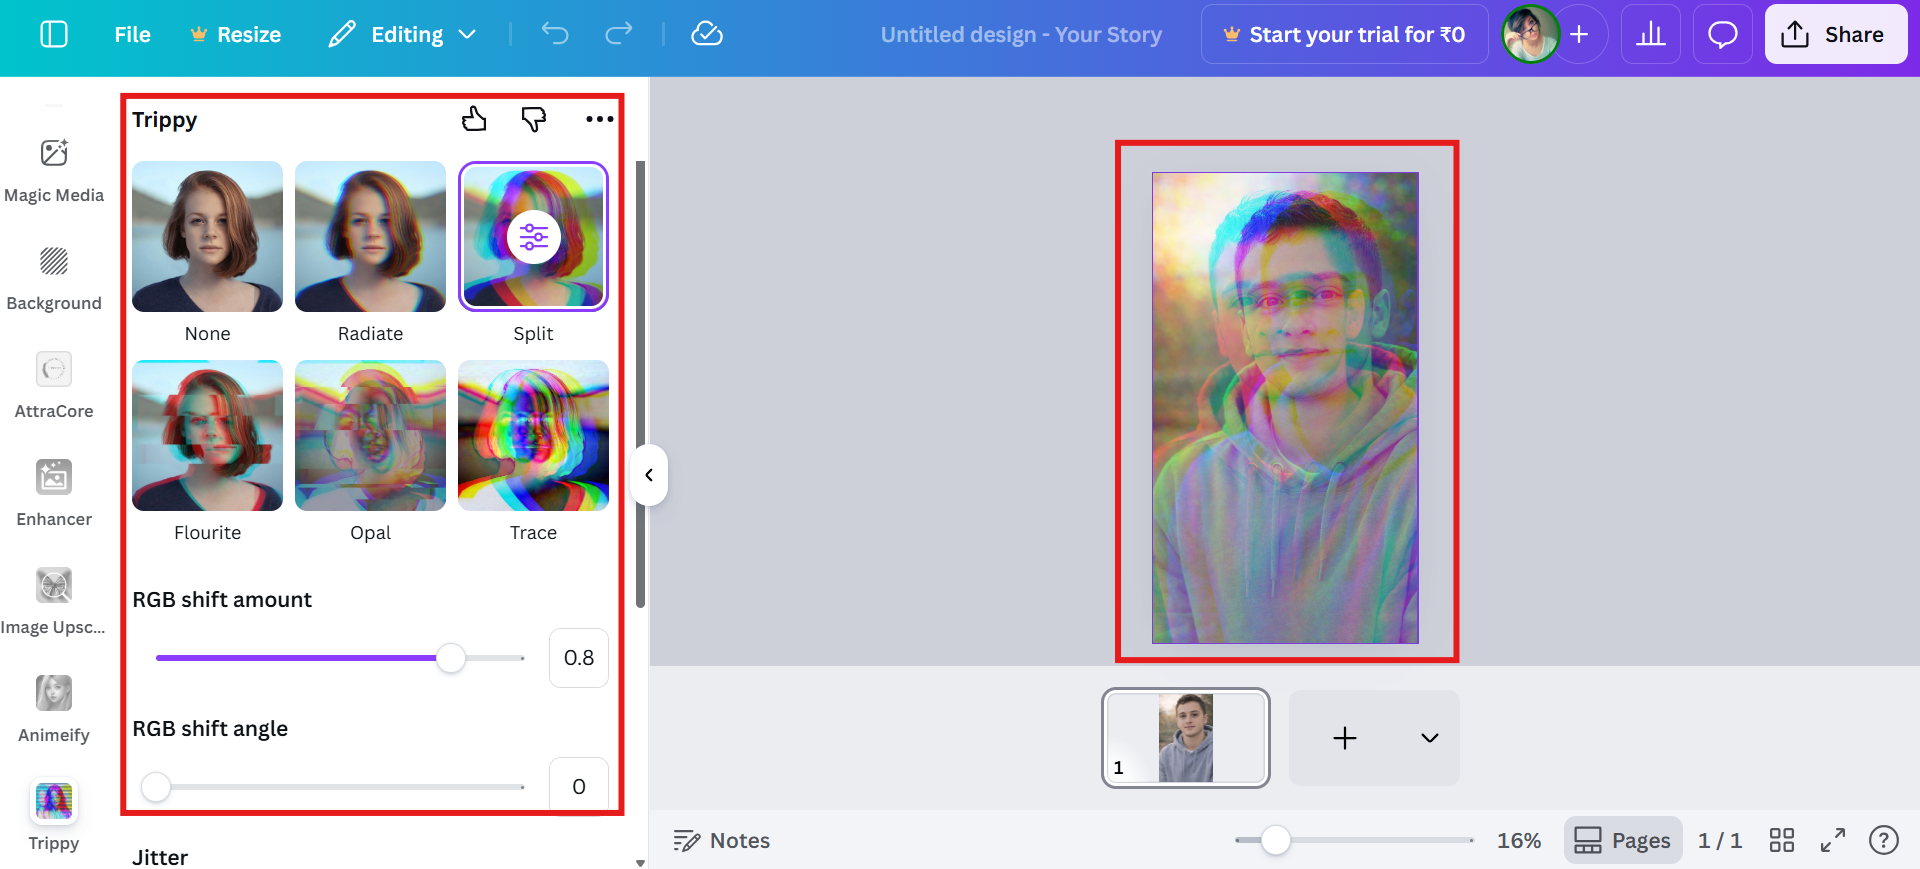This screenshot has width=1920, height=869.
Task: Start your trial for ₹0
Action: (1344, 35)
